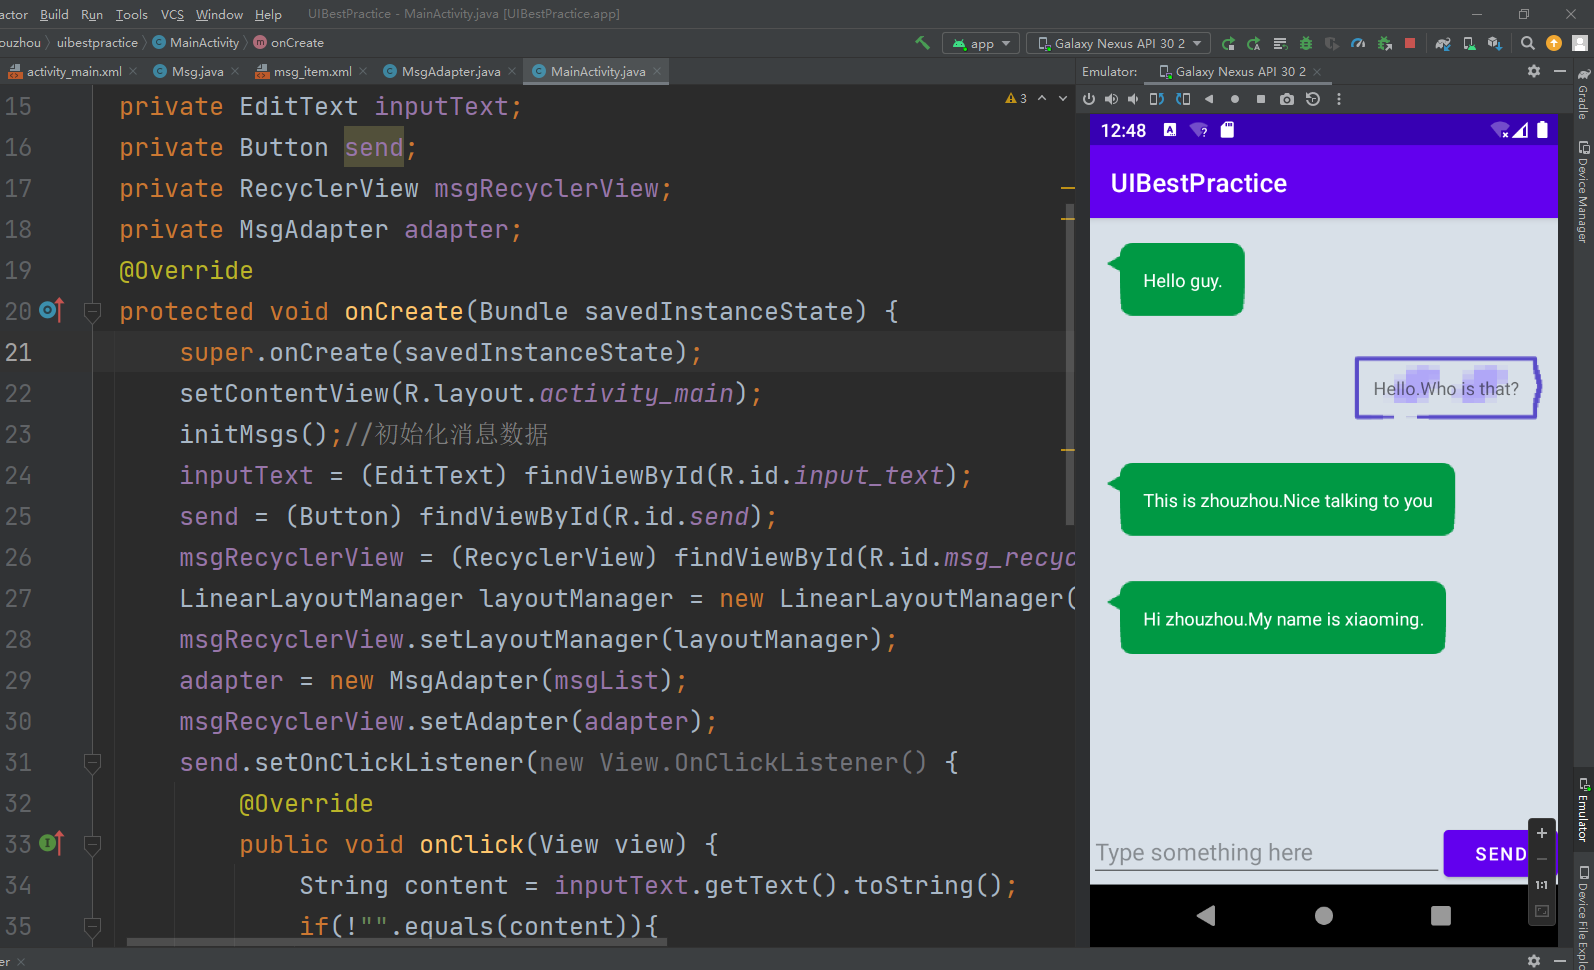Open Search Everywhere magnifier icon

click(1527, 43)
